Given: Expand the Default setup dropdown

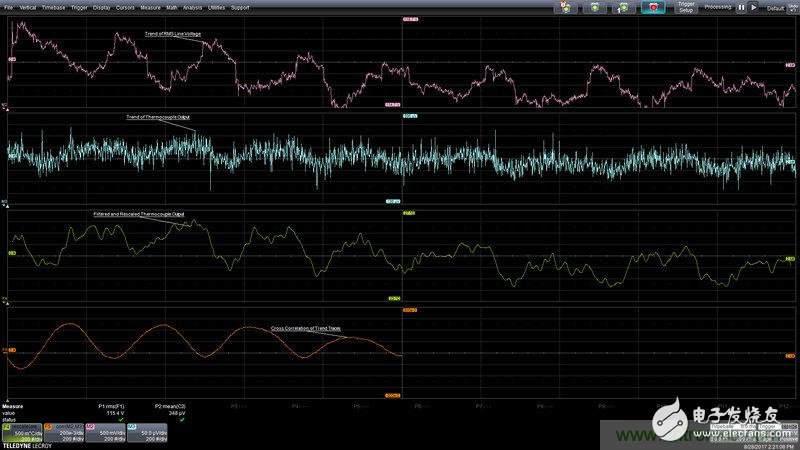Looking at the screenshot, I should tap(778, 7).
